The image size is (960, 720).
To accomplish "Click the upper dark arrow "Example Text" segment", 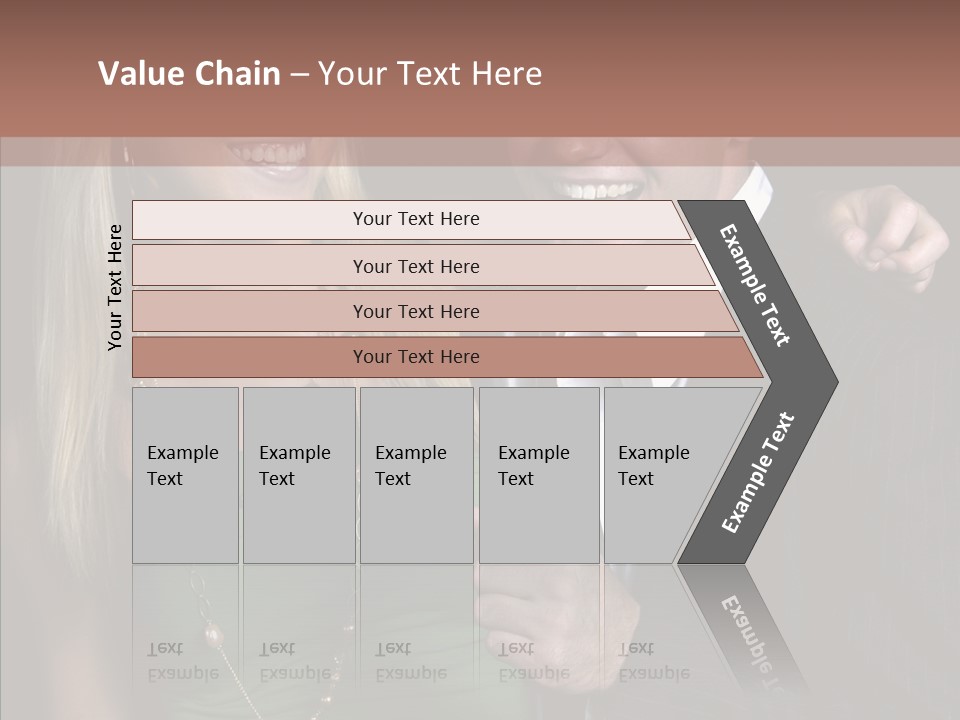I will tap(756, 285).
